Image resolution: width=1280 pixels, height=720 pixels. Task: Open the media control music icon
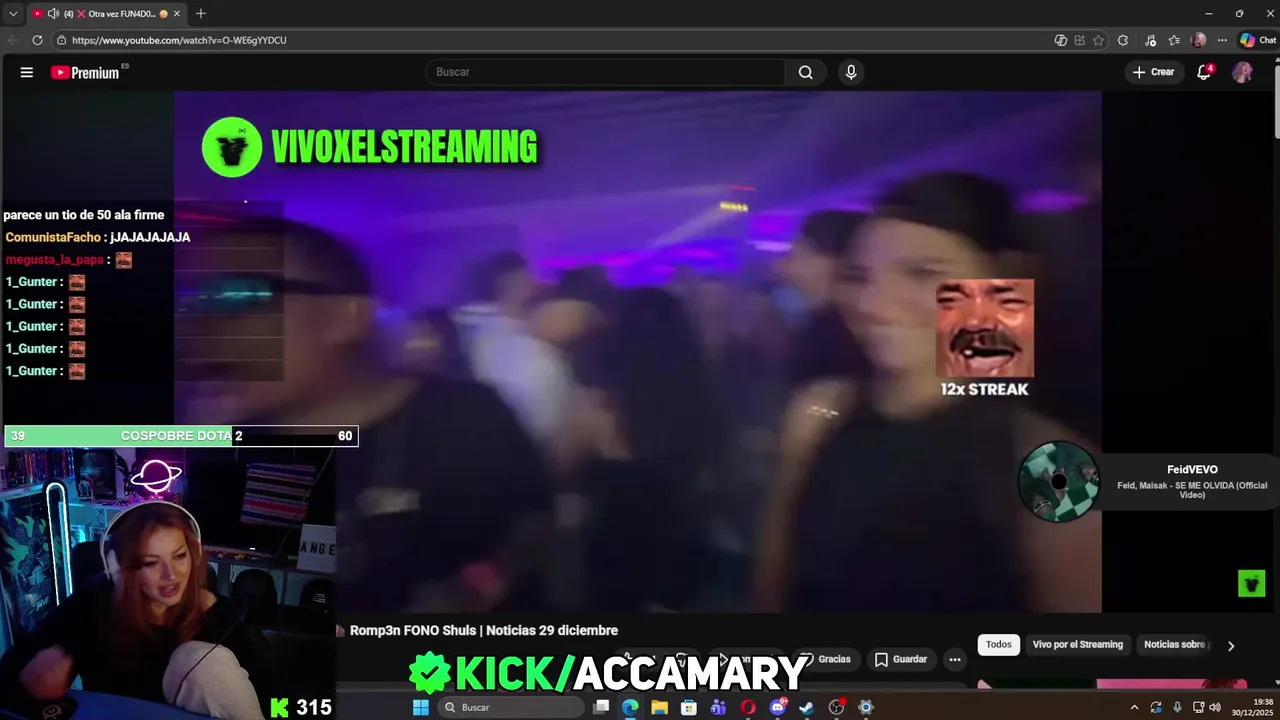pyautogui.click(x=1149, y=40)
